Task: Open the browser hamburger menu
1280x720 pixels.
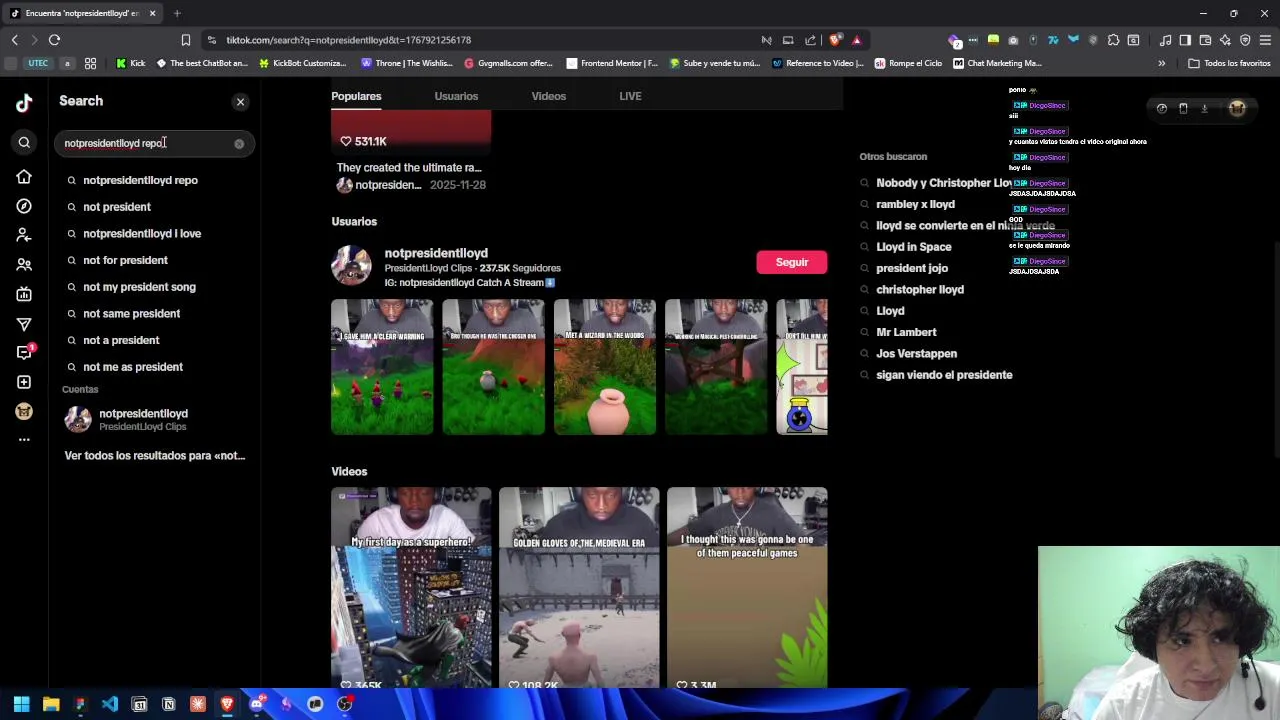Action: (1265, 40)
